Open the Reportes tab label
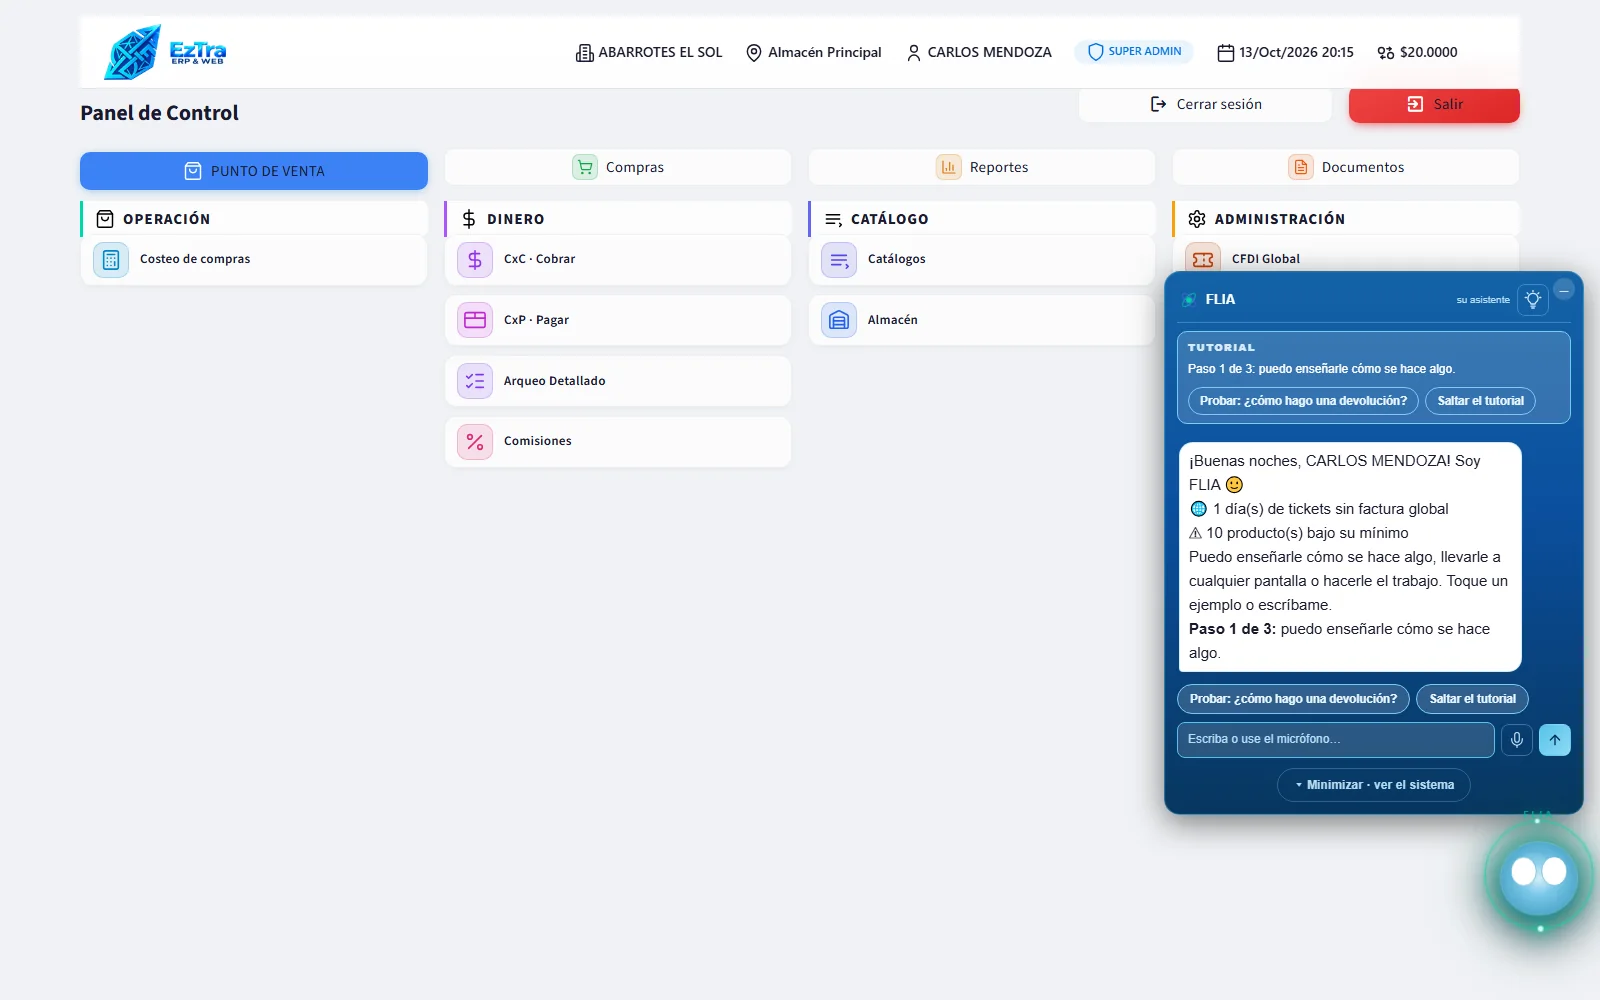Viewport: 1600px width, 1000px height. click(999, 167)
